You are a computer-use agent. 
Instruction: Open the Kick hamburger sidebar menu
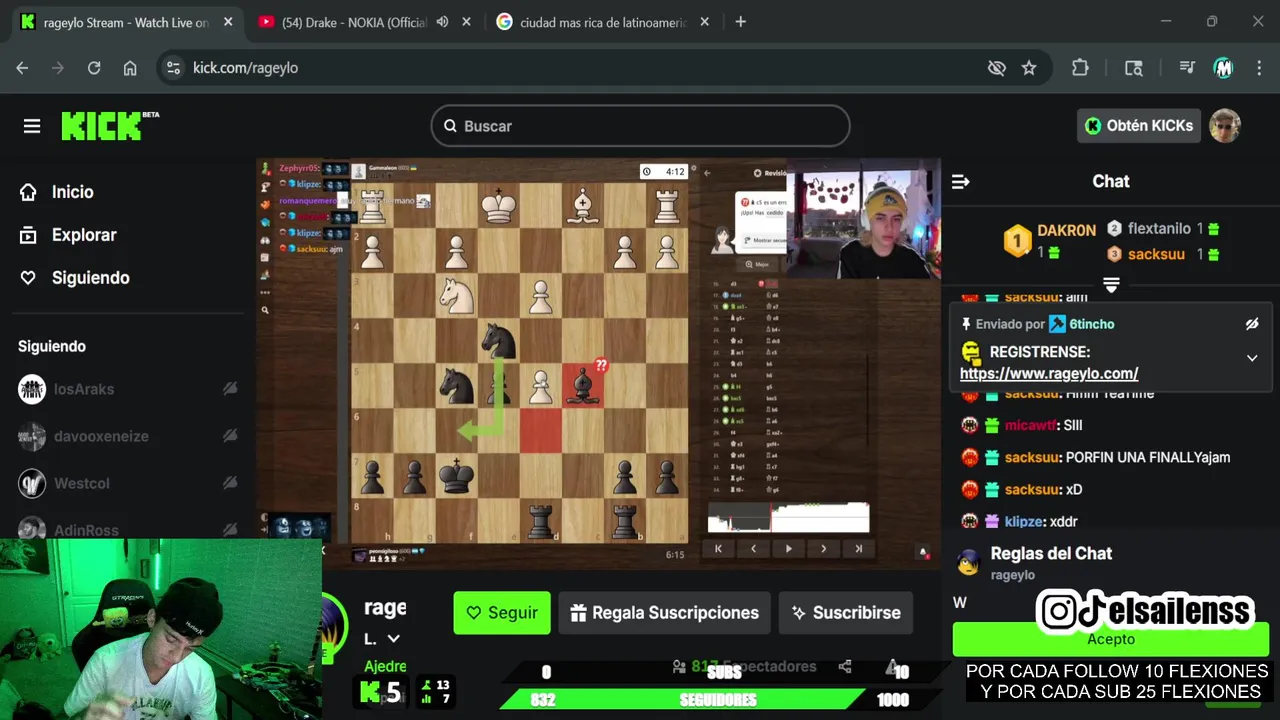(x=32, y=126)
